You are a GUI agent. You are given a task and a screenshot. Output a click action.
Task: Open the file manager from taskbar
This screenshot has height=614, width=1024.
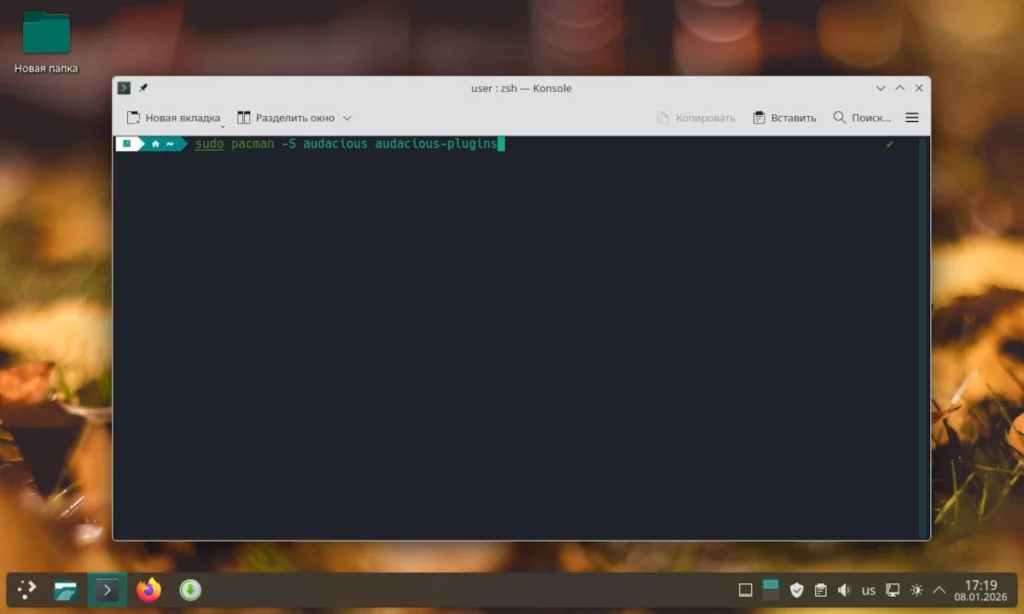(x=65, y=590)
